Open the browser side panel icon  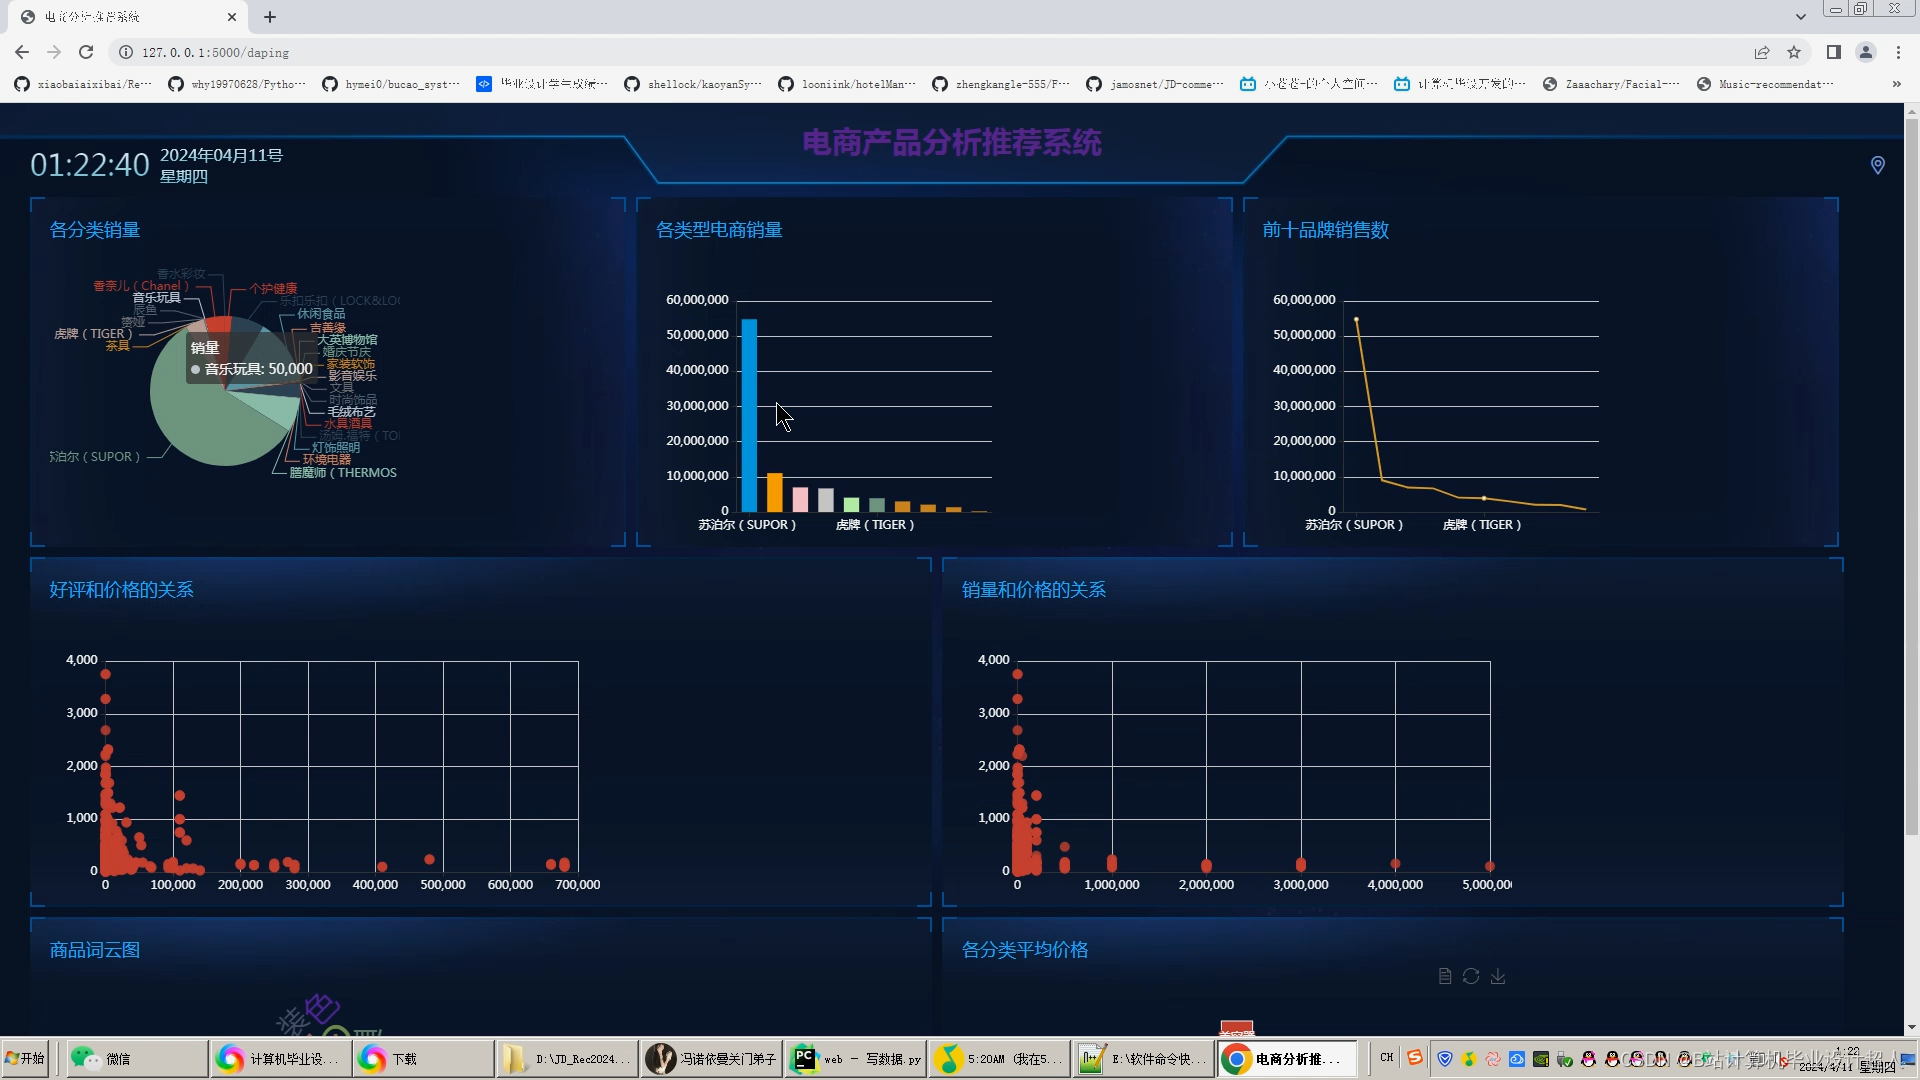click(x=1833, y=52)
